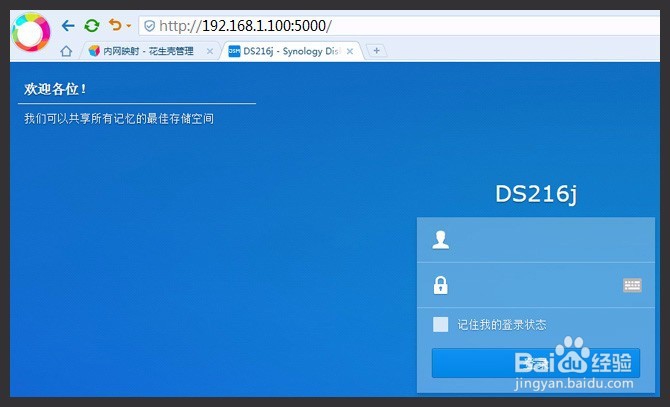Close the 内网映射 - 花生壳管理 tab
This screenshot has height=407, width=670.
(209, 51)
